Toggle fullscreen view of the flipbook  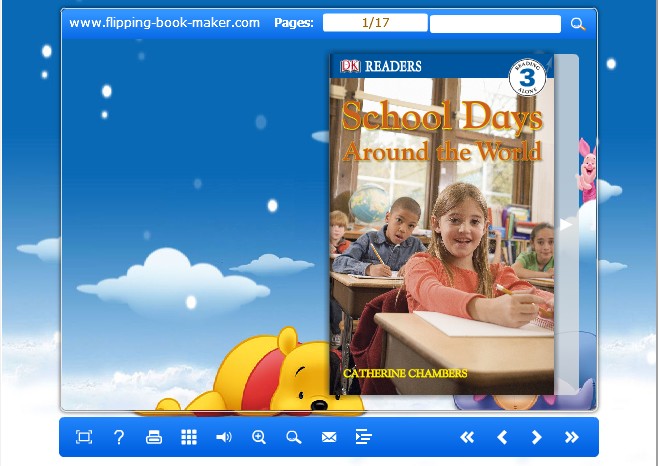coord(84,437)
